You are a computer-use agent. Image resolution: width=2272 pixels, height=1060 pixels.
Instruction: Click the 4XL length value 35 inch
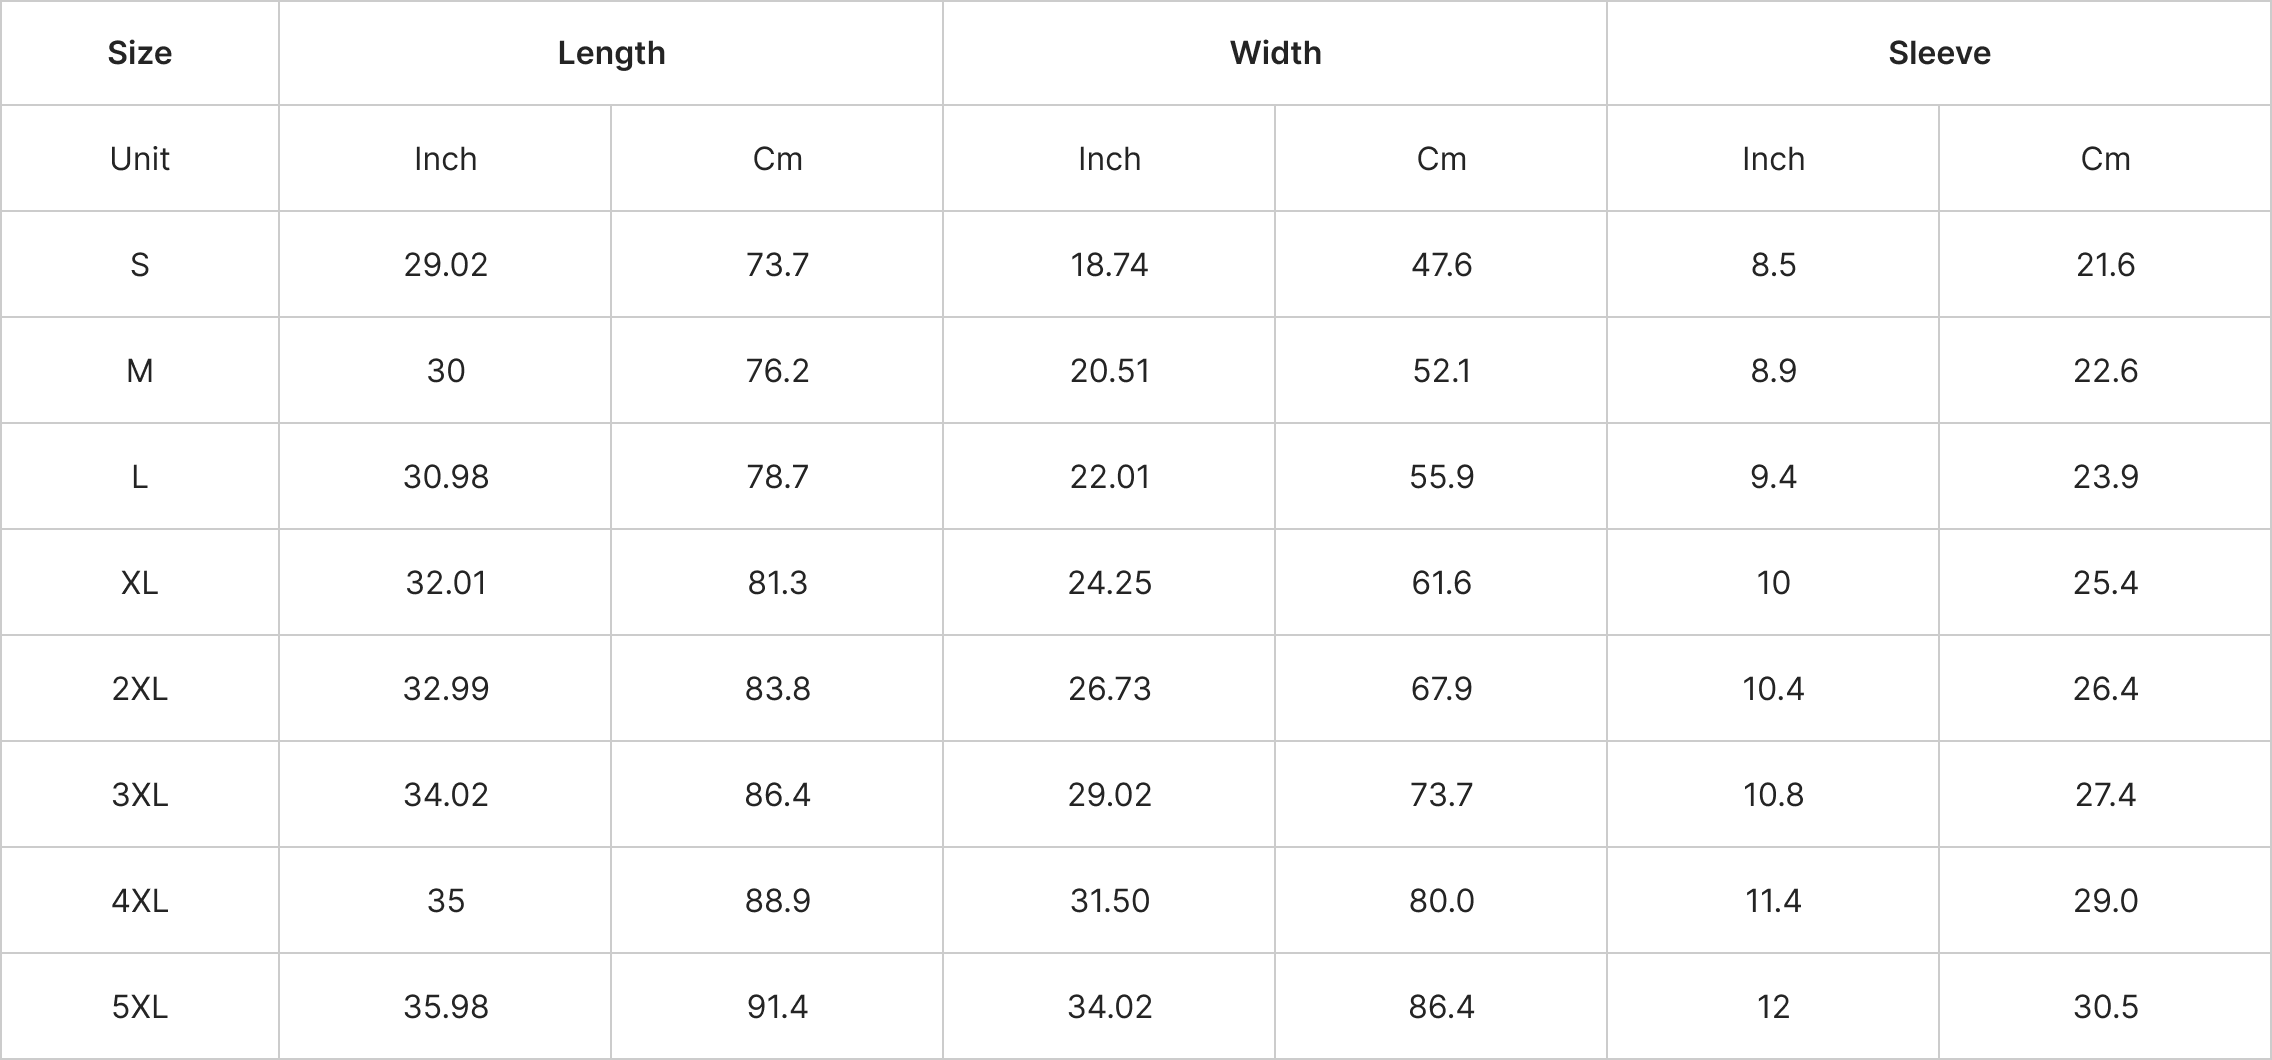tap(445, 901)
